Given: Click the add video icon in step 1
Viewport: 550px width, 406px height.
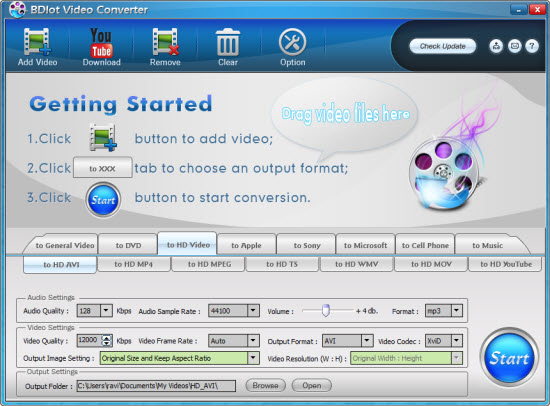Looking at the screenshot, I should pos(102,137).
